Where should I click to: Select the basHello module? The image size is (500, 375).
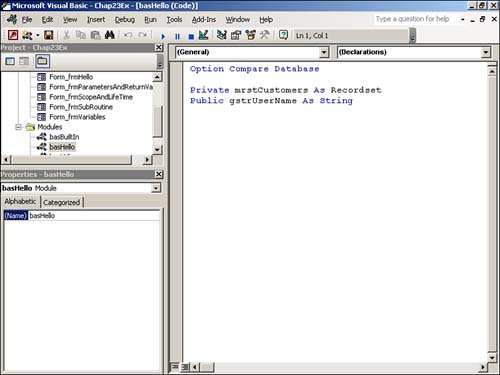tap(62, 147)
